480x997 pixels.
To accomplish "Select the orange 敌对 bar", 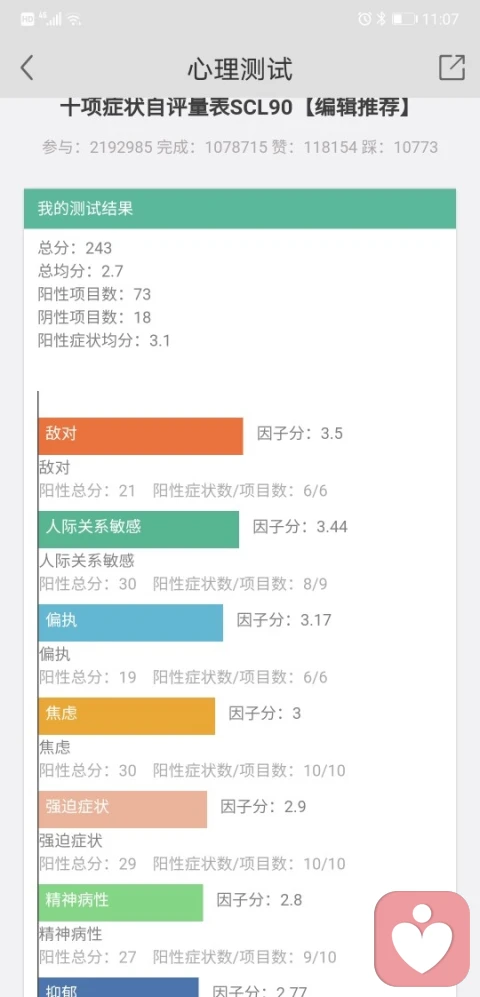I will click(141, 436).
